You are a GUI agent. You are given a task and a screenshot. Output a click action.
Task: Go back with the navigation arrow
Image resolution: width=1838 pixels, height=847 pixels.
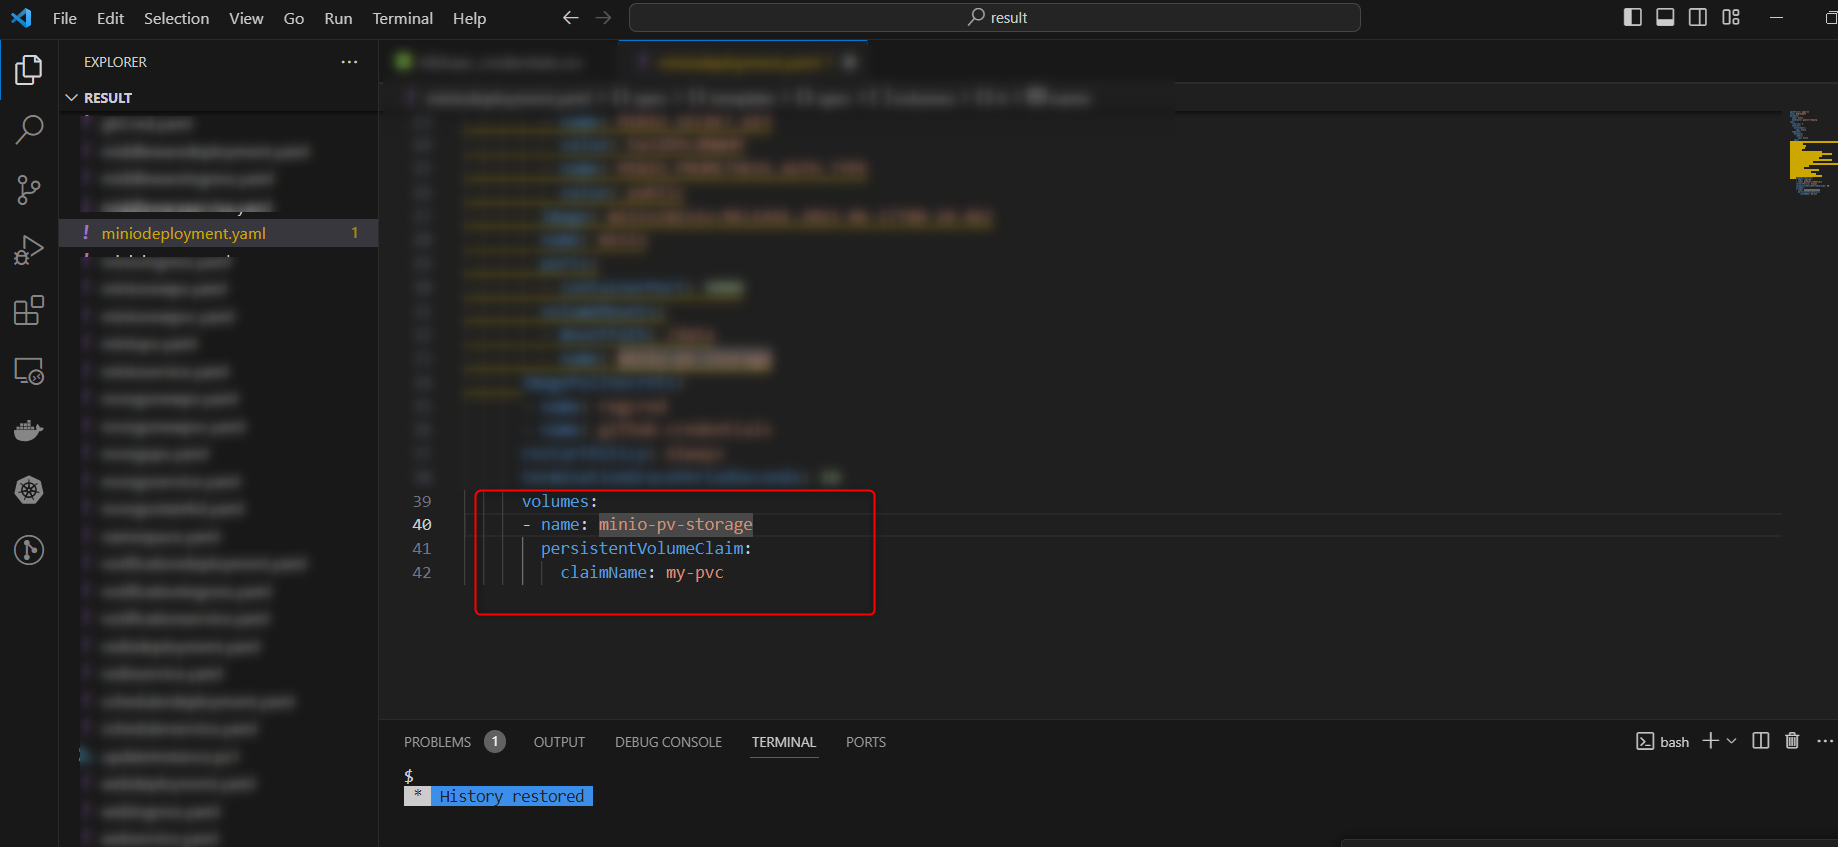(571, 18)
